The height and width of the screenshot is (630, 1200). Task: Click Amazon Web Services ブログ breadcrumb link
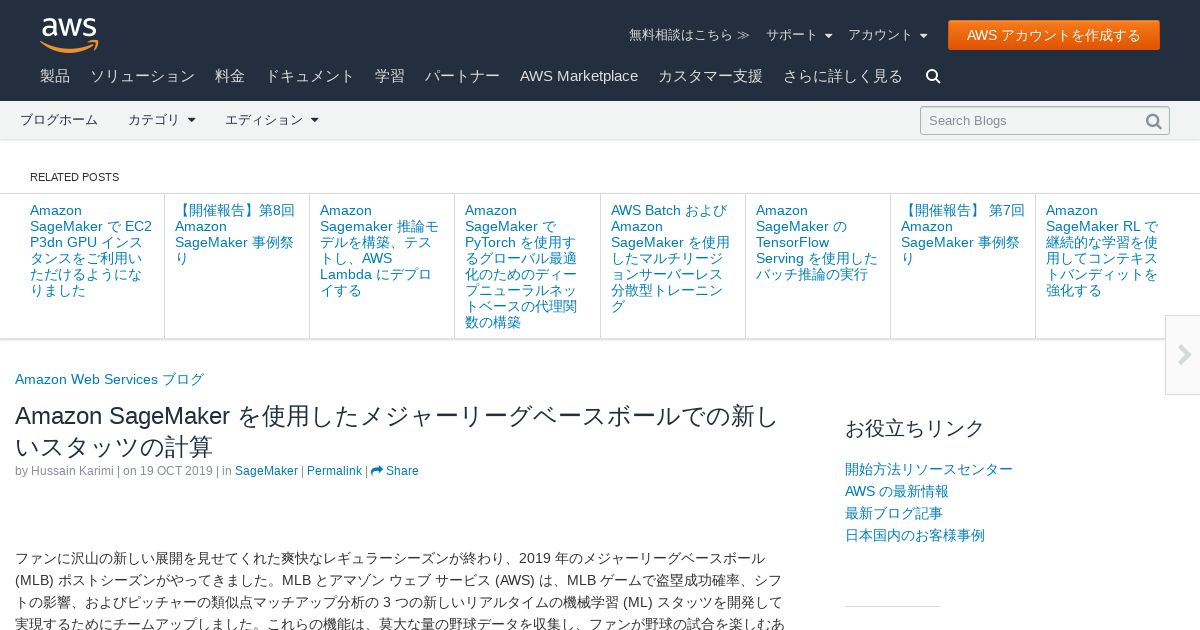(109, 379)
